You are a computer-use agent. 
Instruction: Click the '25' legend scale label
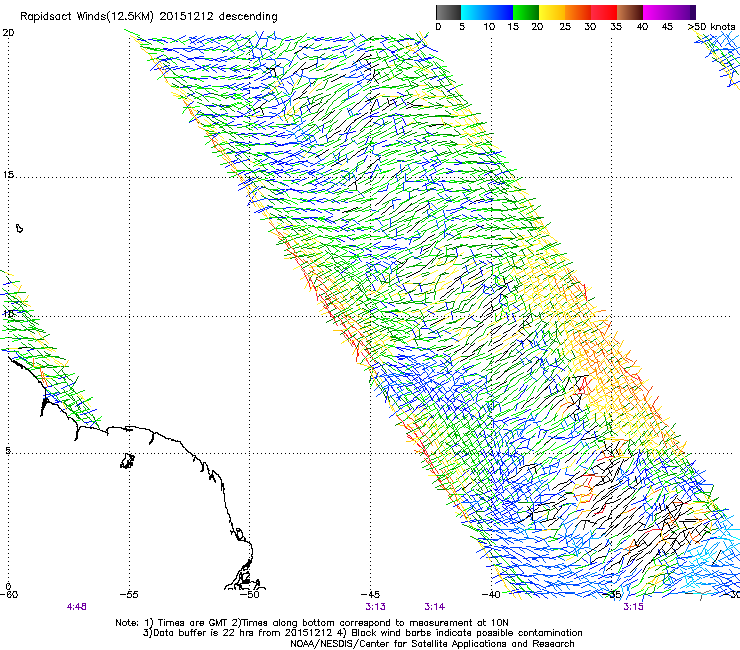click(x=565, y=27)
